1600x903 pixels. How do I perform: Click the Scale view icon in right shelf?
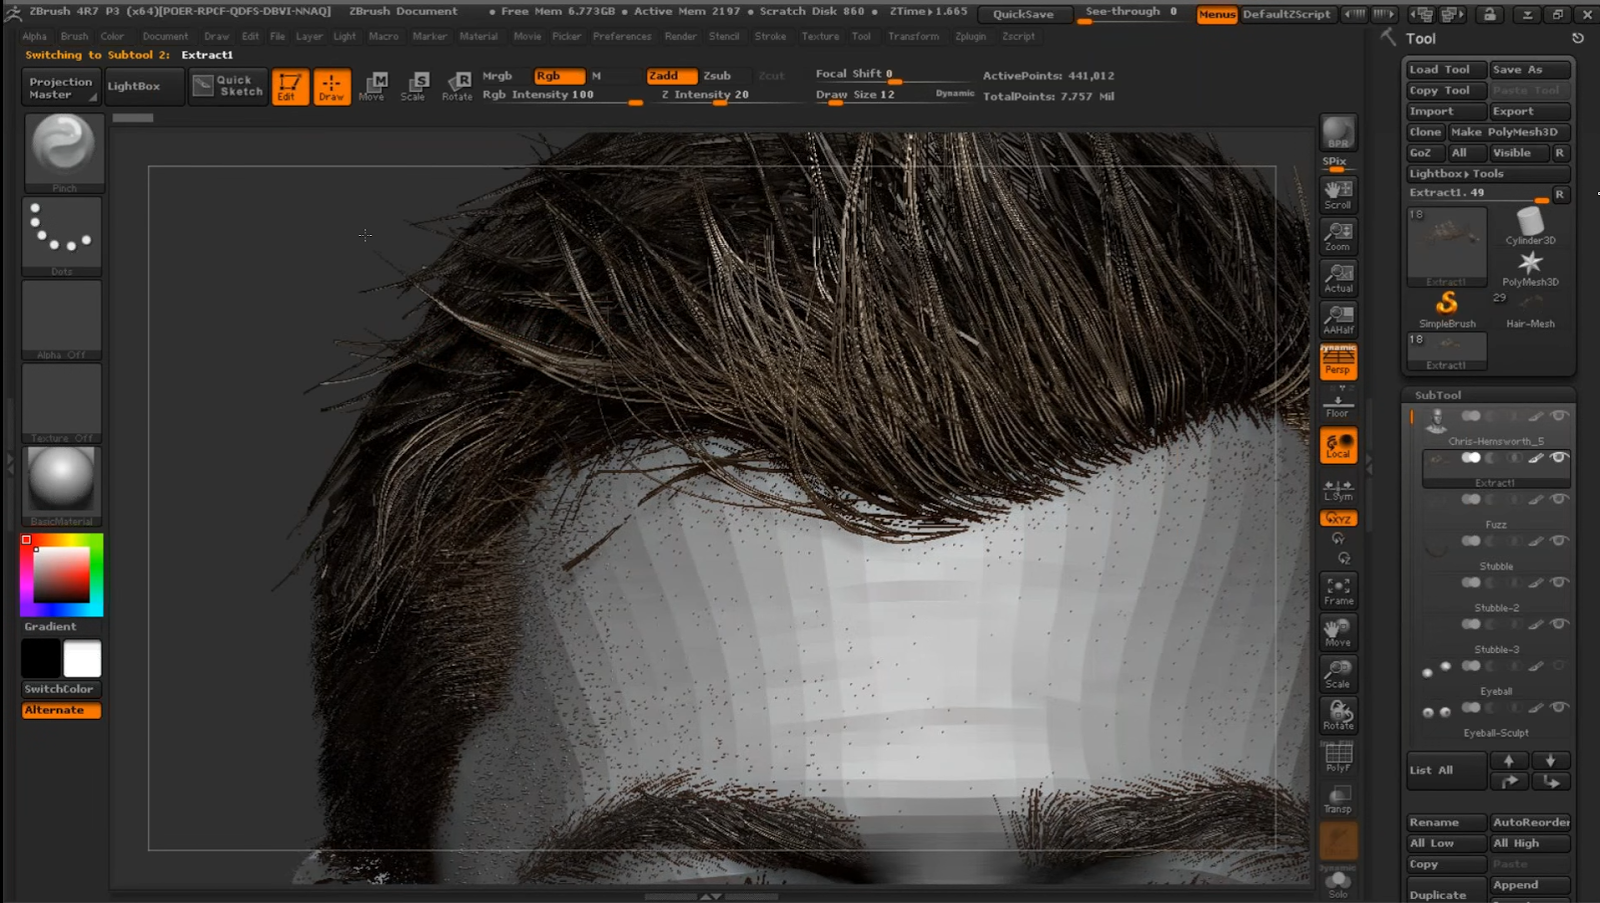coord(1338,673)
